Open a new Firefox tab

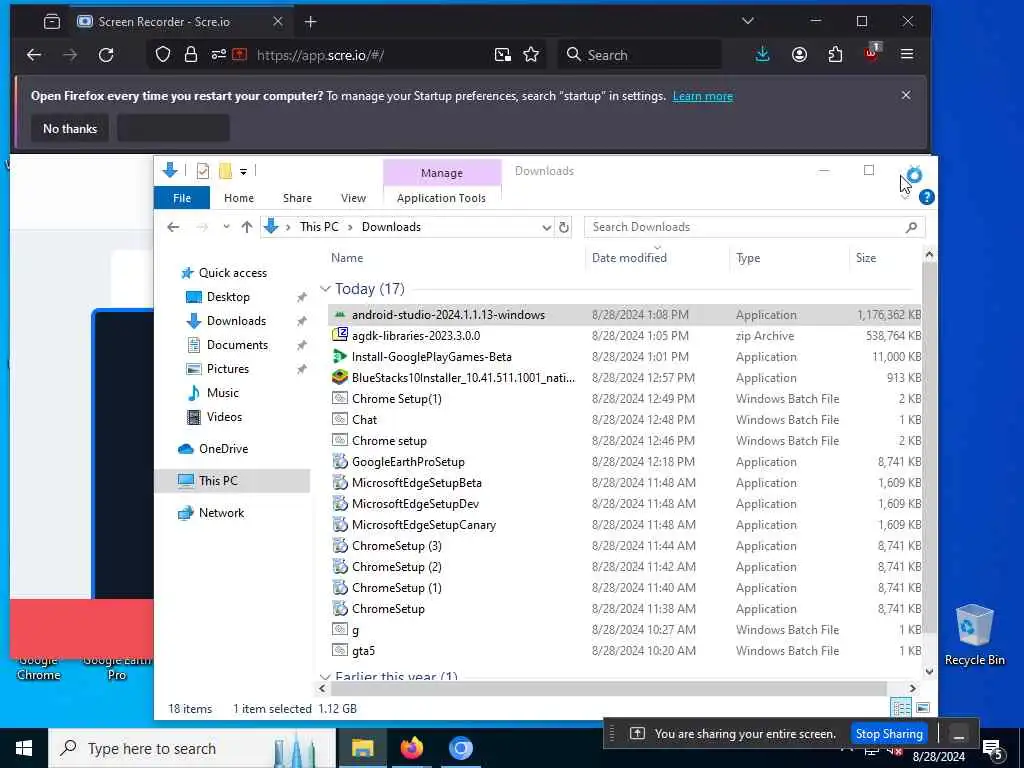point(310,22)
